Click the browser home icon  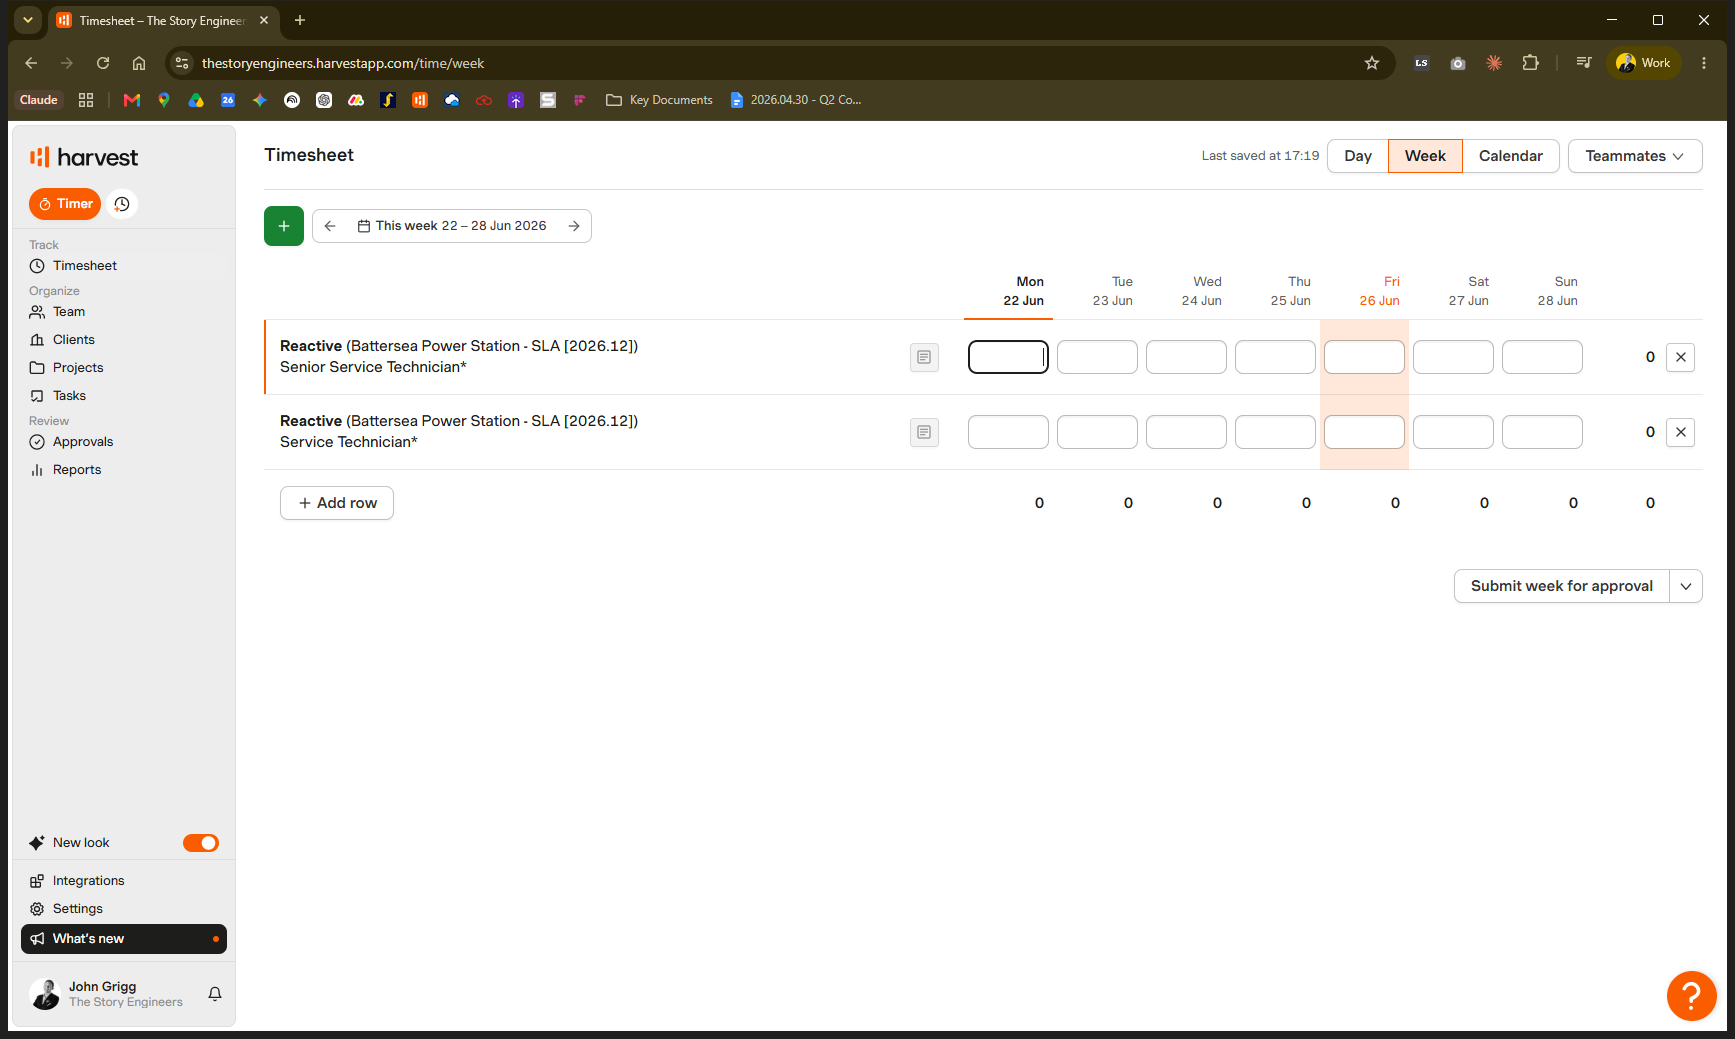[x=139, y=63]
